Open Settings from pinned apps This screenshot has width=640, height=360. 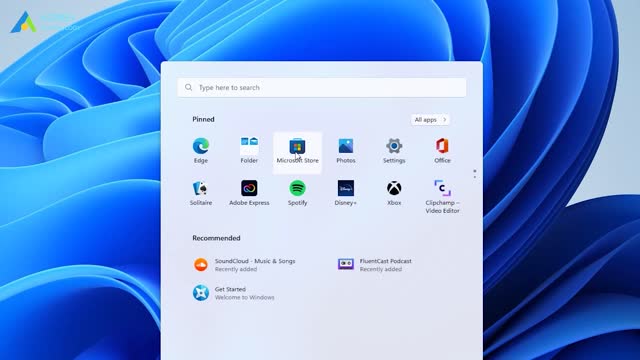(x=394, y=150)
